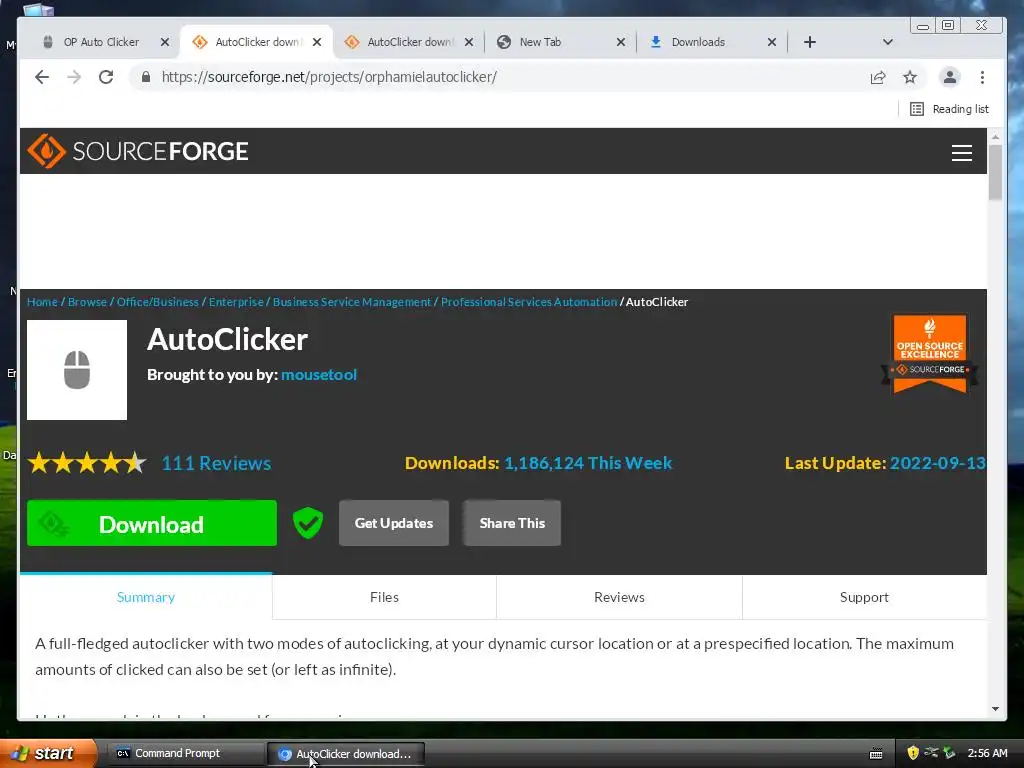
Task: Click the page scrollbar down arrow
Action: 995,709
